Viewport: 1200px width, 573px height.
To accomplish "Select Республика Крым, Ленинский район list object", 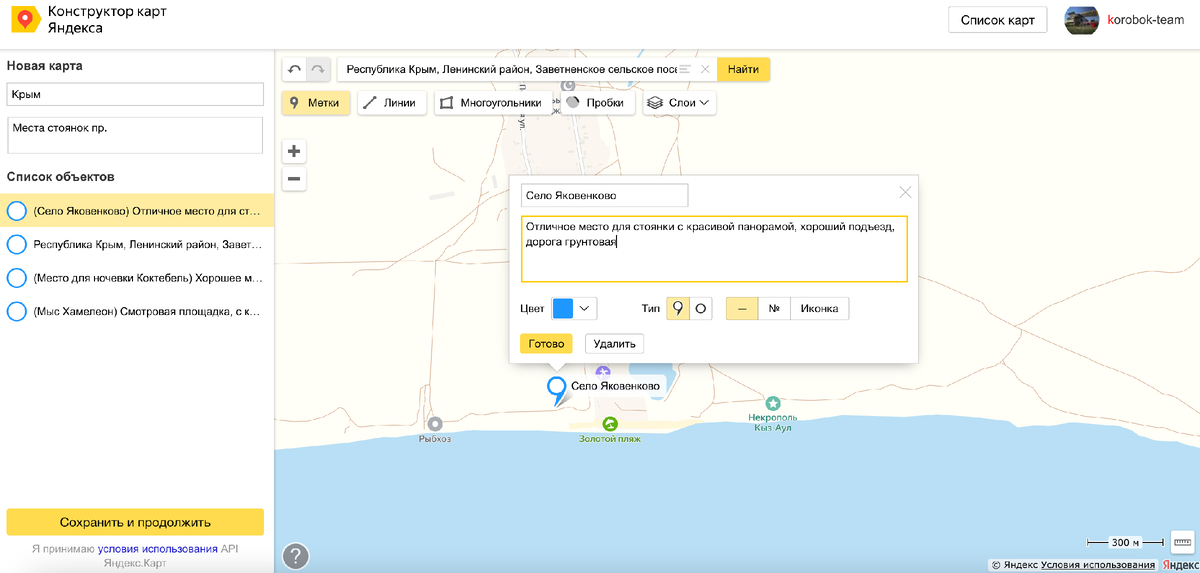I will point(137,244).
